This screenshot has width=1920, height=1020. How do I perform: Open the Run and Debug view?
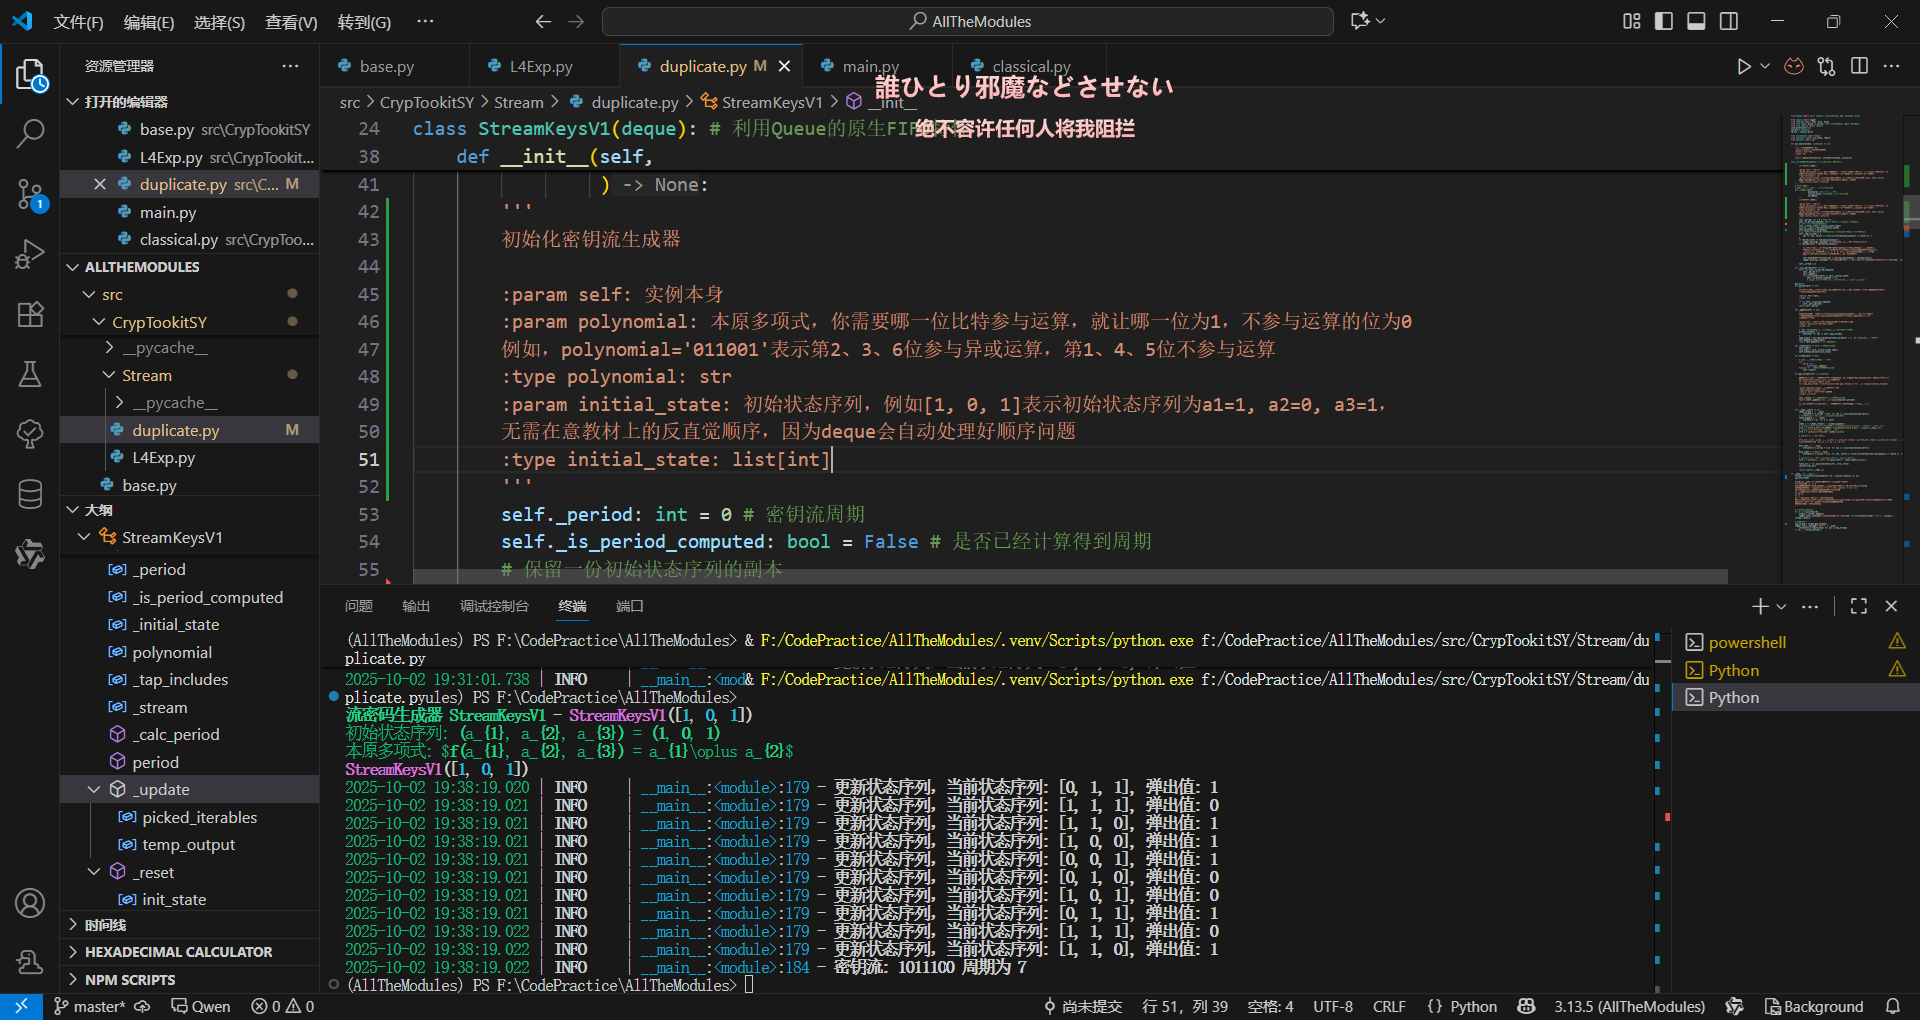point(30,254)
